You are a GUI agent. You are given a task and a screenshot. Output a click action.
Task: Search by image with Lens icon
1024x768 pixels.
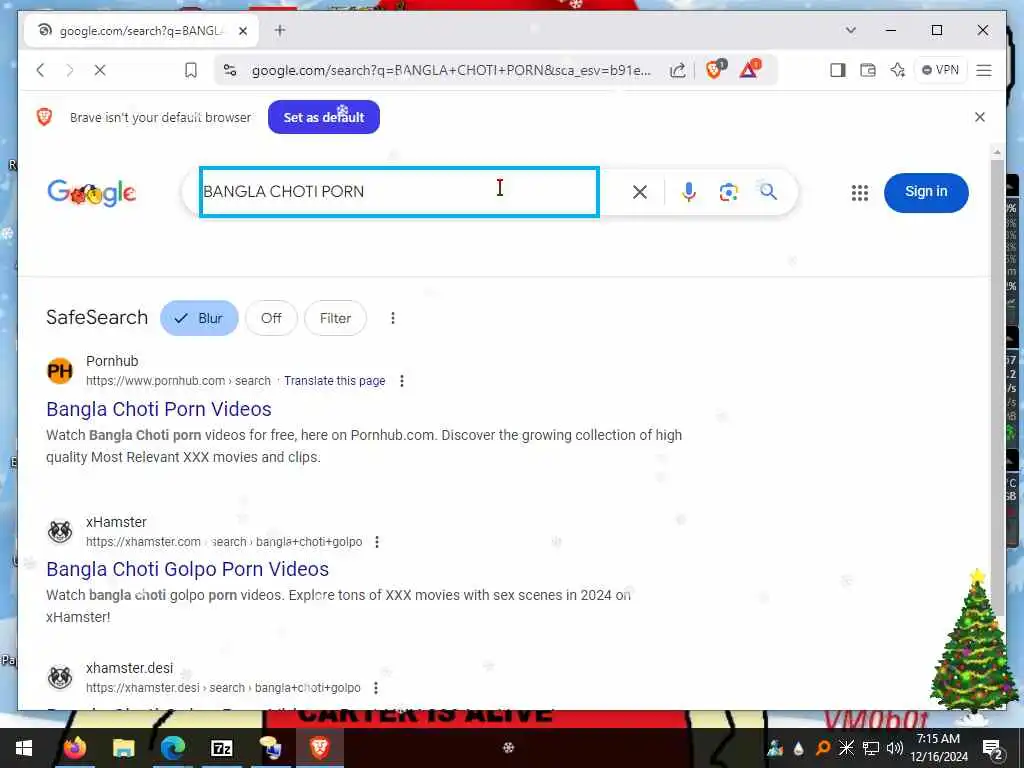pyautogui.click(x=728, y=192)
